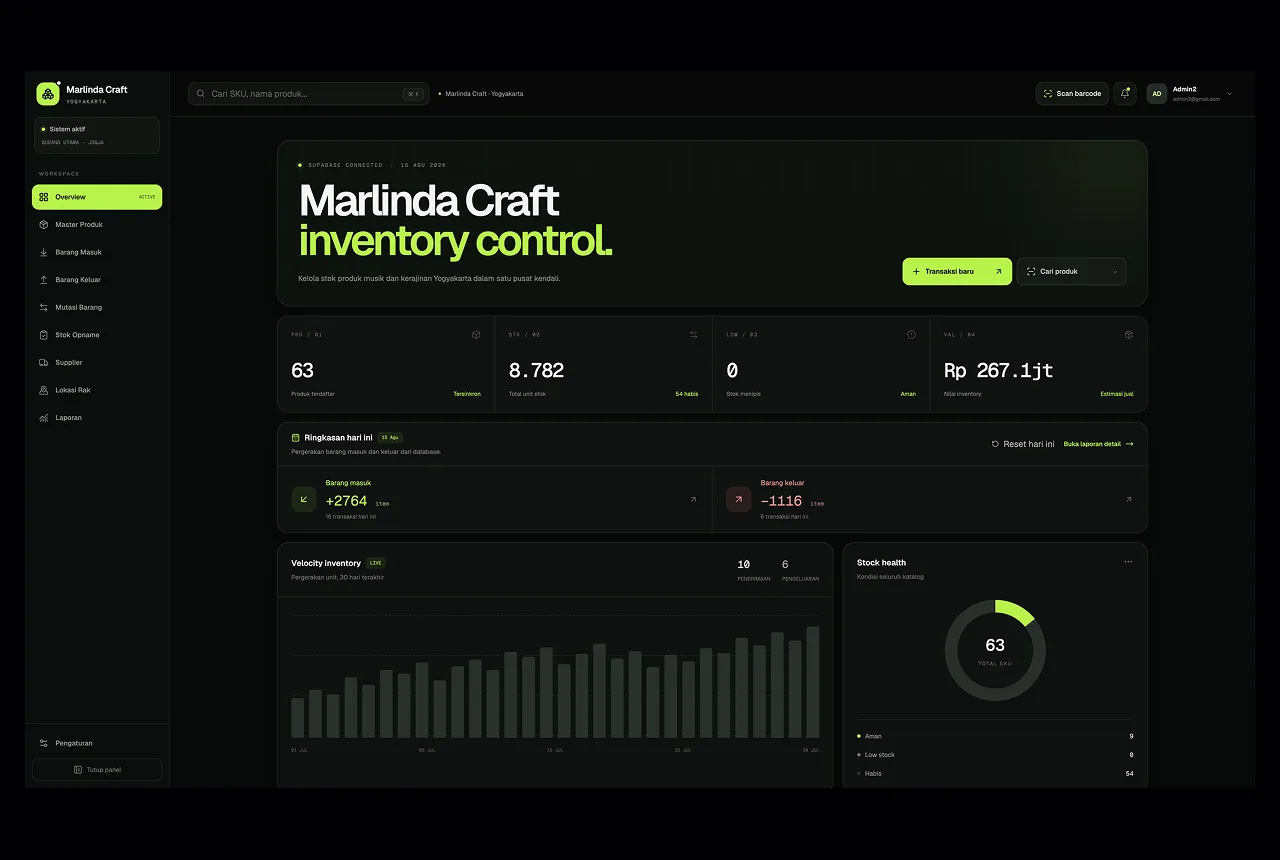Viewport: 1280px width, 860px height.
Task: Click the Low stock legend row
Action: pos(995,755)
